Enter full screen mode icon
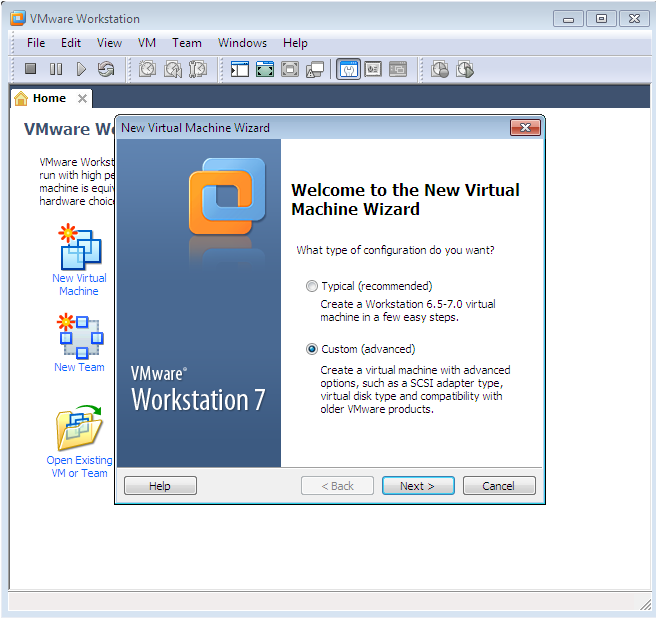This screenshot has height=619, width=657. (x=265, y=69)
